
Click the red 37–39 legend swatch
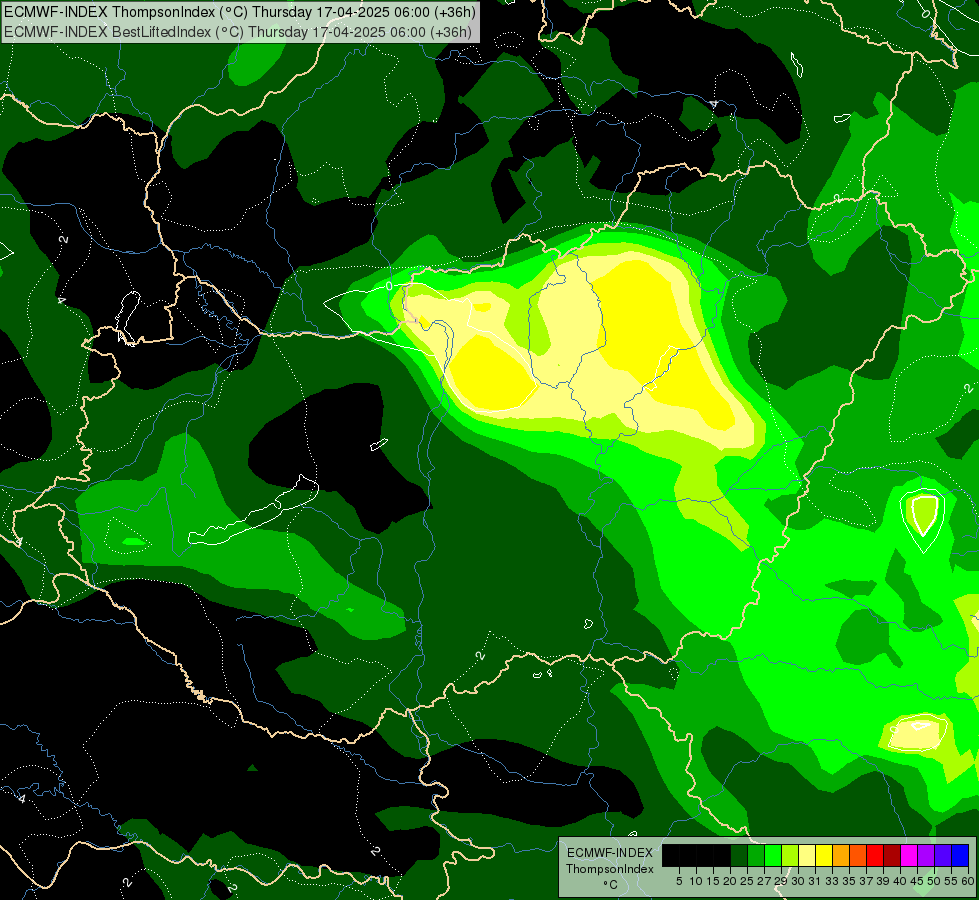pyautogui.click(x=875, y=855)
